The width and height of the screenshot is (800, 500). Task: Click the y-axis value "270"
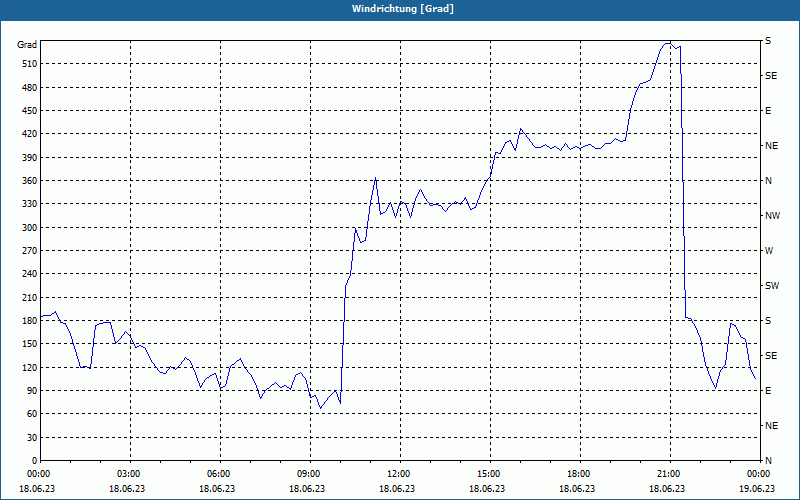30,251
